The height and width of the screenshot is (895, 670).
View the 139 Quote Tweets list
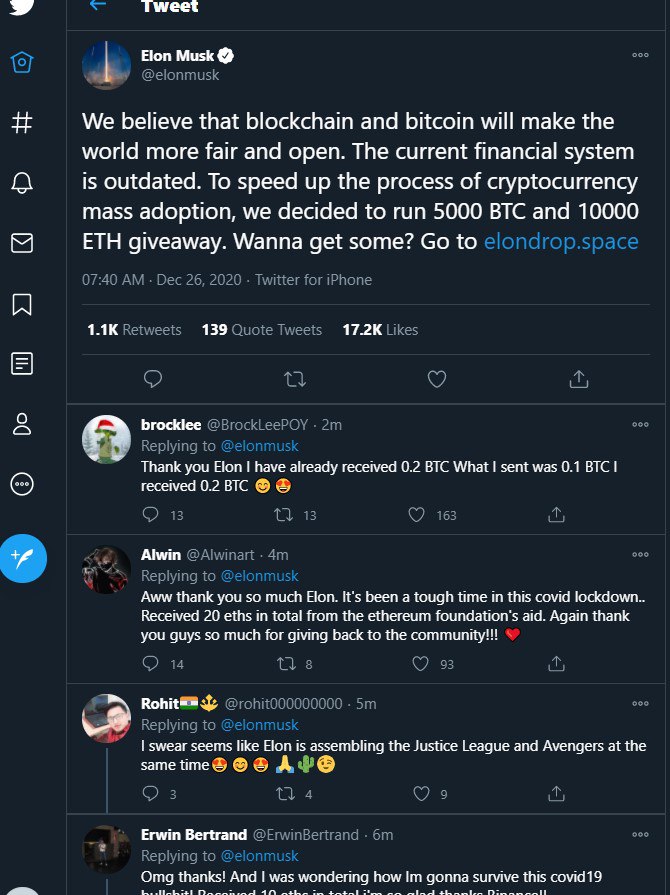click(x=262, y=329)
